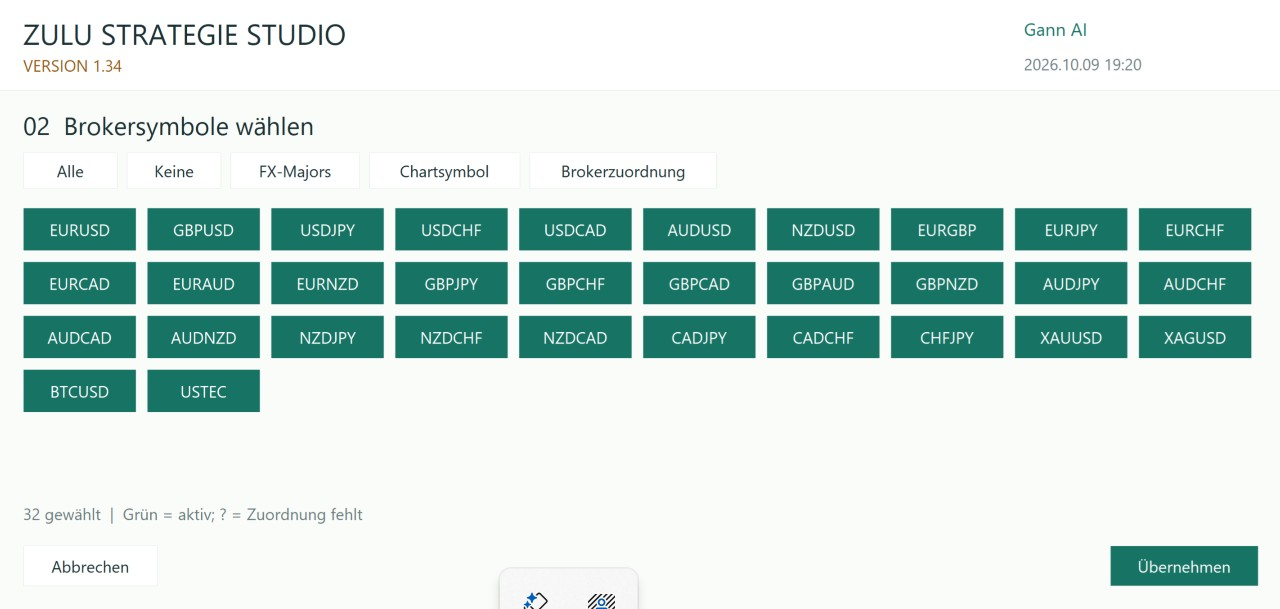Open the Brokerzuordnung mapping
The height and width of the screenshot is (609, 1280).
pyautogui.click(x=623, y=171)
